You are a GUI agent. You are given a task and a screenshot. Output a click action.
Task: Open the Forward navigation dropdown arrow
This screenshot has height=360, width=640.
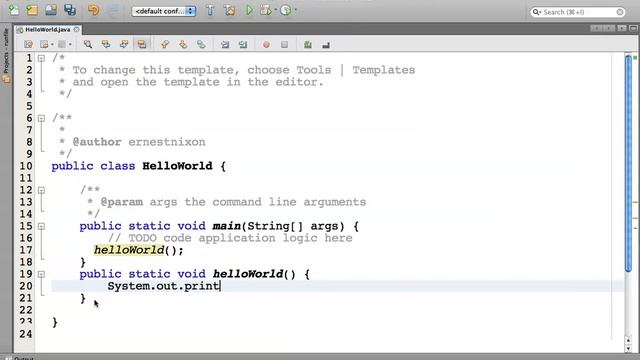click(x=70, y=45)
